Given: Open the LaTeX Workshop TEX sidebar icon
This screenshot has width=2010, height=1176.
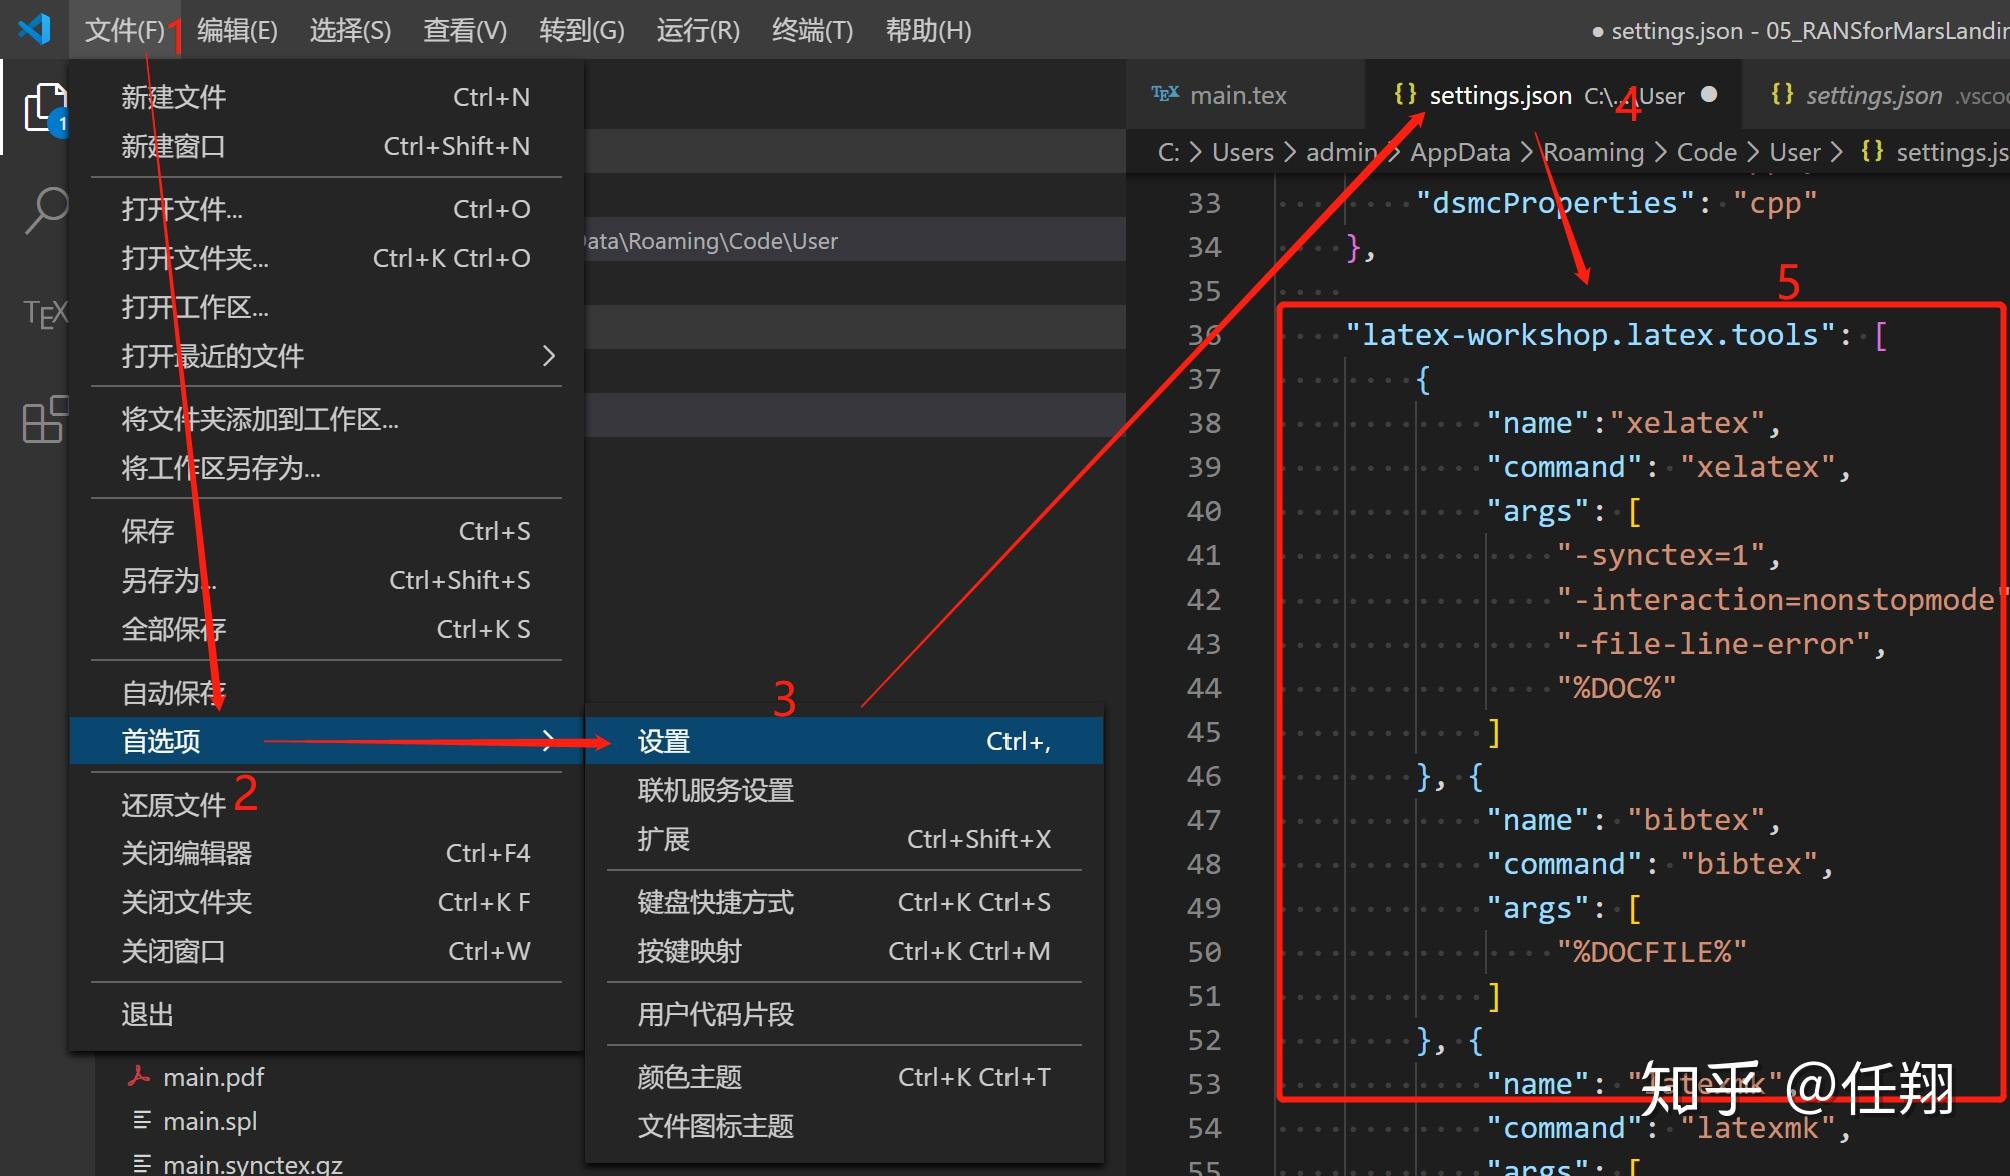Looking at the screenshot, I should tap(45, 313).
